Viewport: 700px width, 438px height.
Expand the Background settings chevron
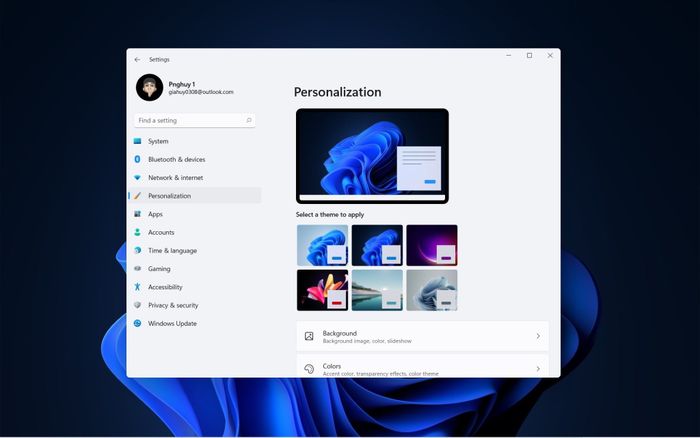point(538,336)
